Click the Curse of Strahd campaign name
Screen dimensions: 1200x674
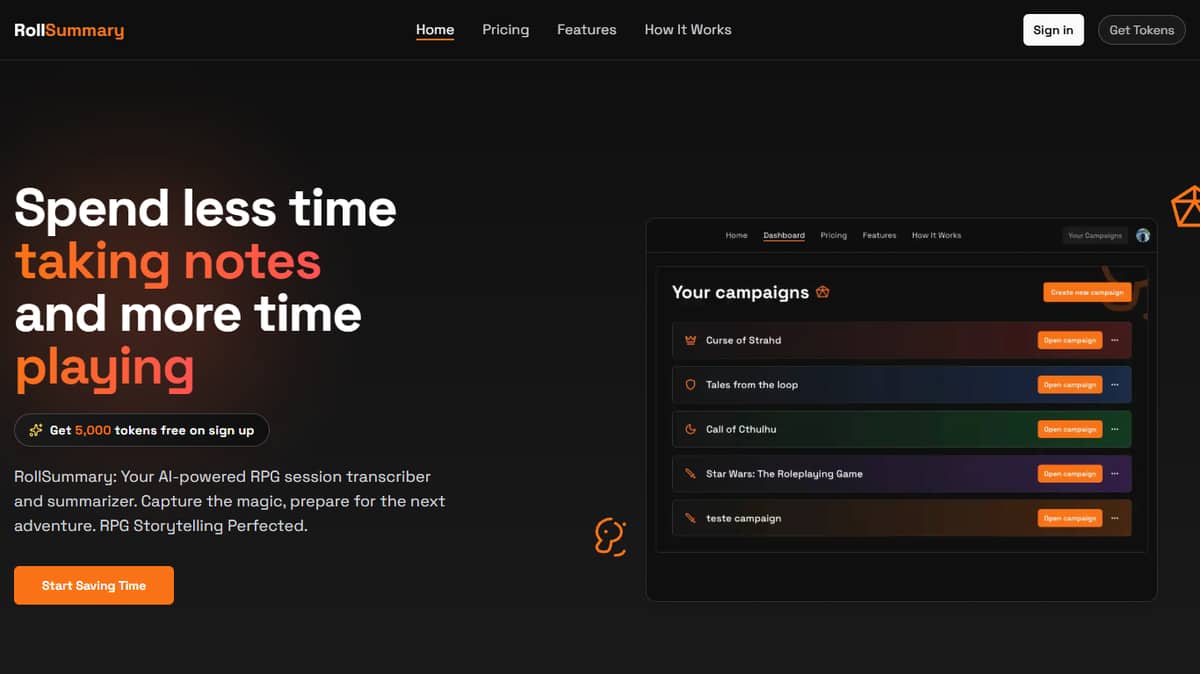[x=743, y=341]
